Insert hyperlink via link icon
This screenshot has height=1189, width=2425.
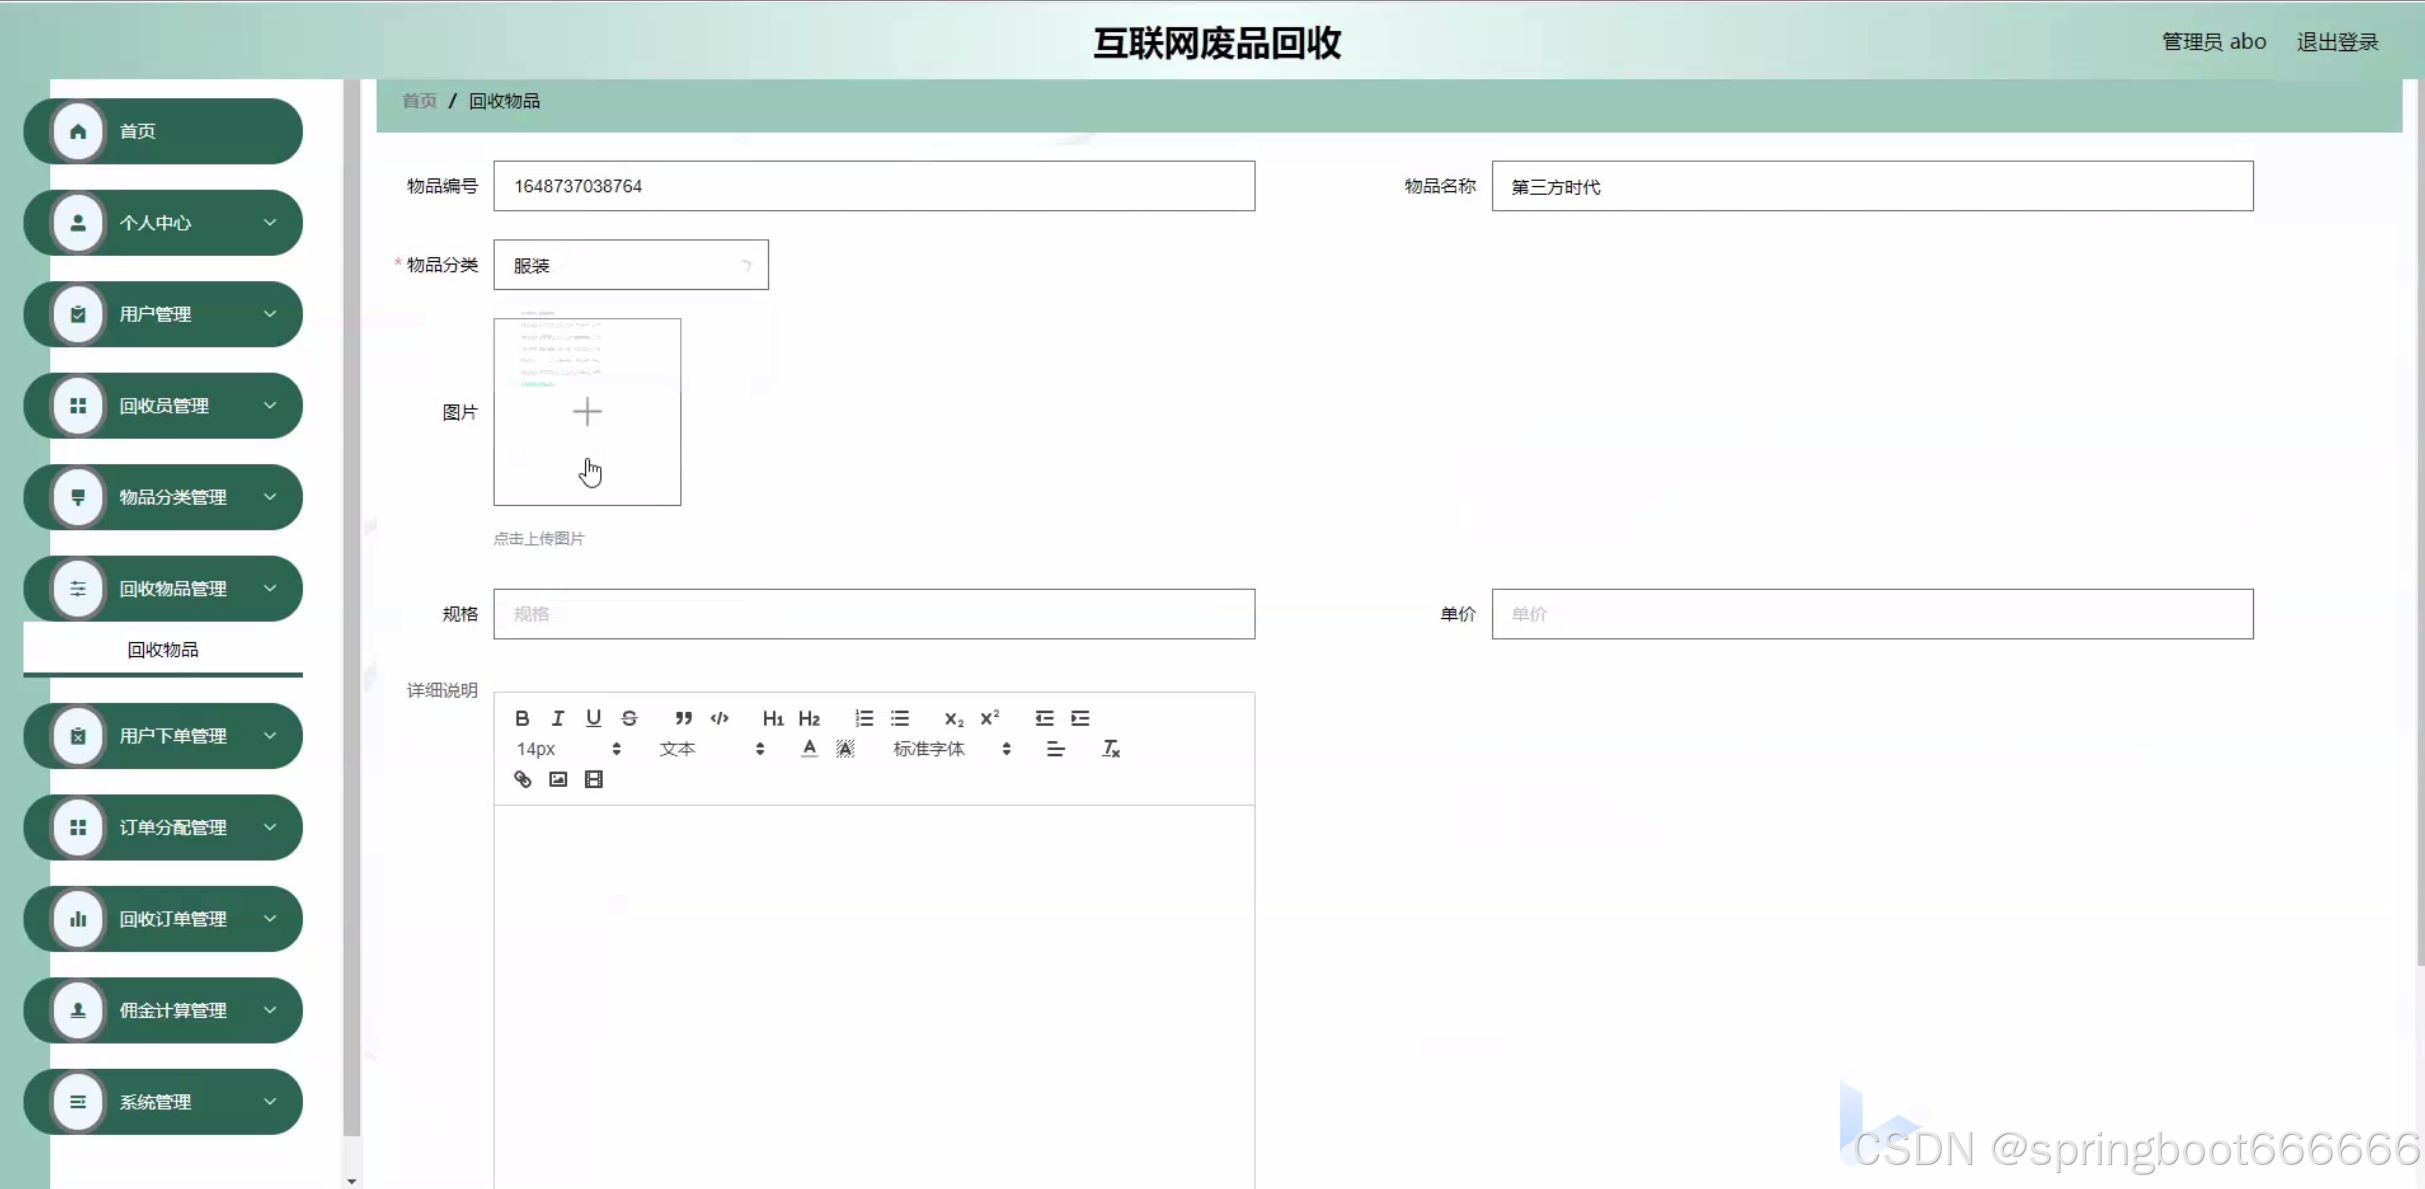522,779
